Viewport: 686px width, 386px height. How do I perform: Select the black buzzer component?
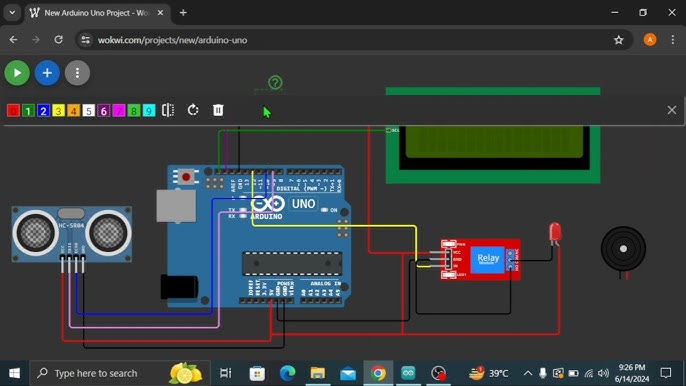tap(623, 249)
